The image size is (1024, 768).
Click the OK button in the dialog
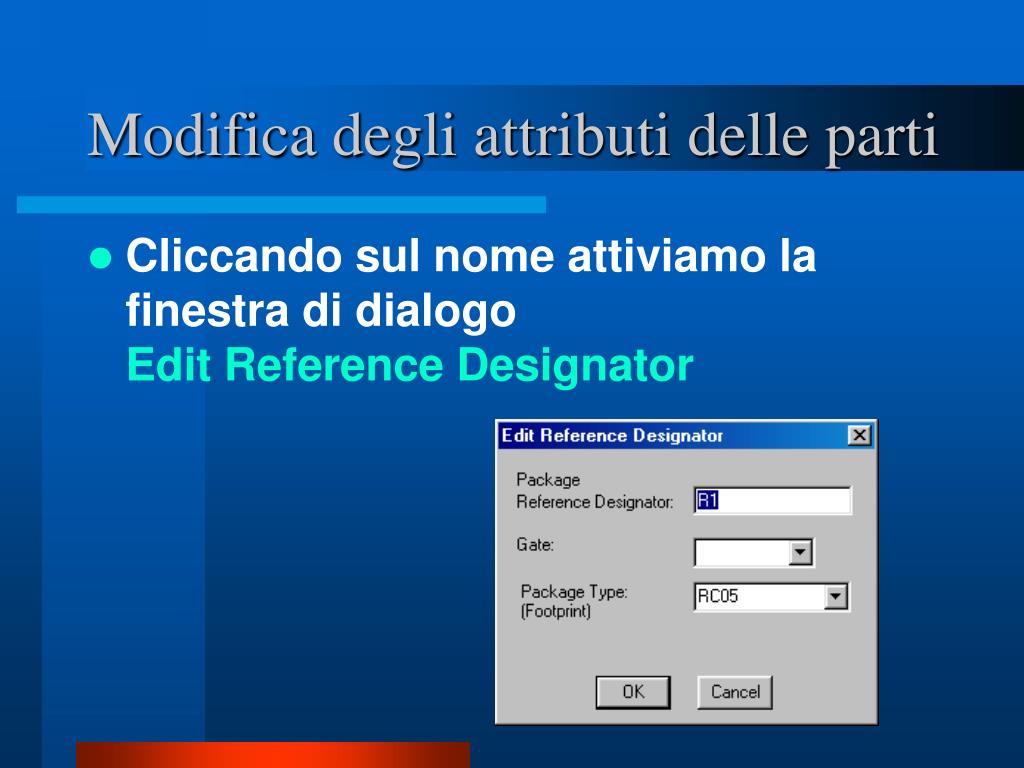pyautogui.click(x=633, y=692)
